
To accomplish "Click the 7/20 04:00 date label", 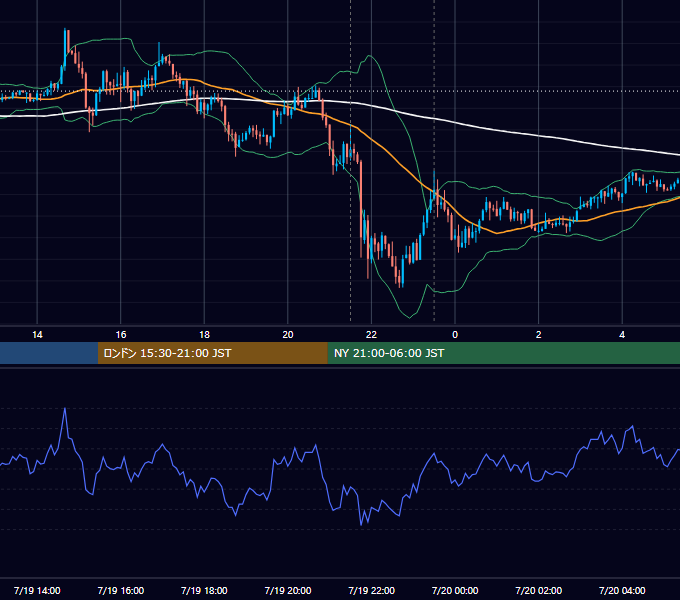I will [x=622, y=590].
